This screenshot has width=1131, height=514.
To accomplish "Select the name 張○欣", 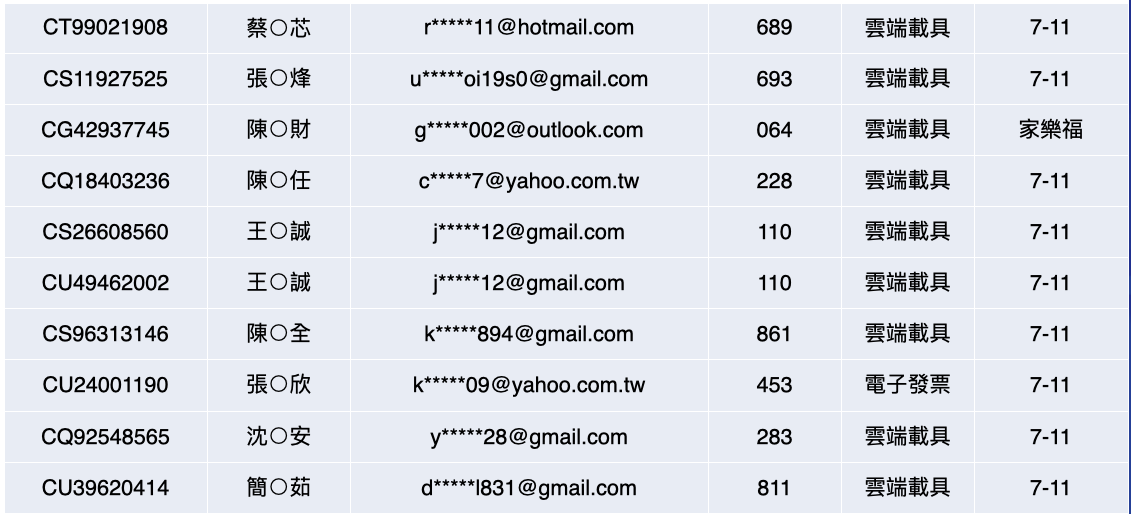I will pyautogui.click(x=278, y=385).
